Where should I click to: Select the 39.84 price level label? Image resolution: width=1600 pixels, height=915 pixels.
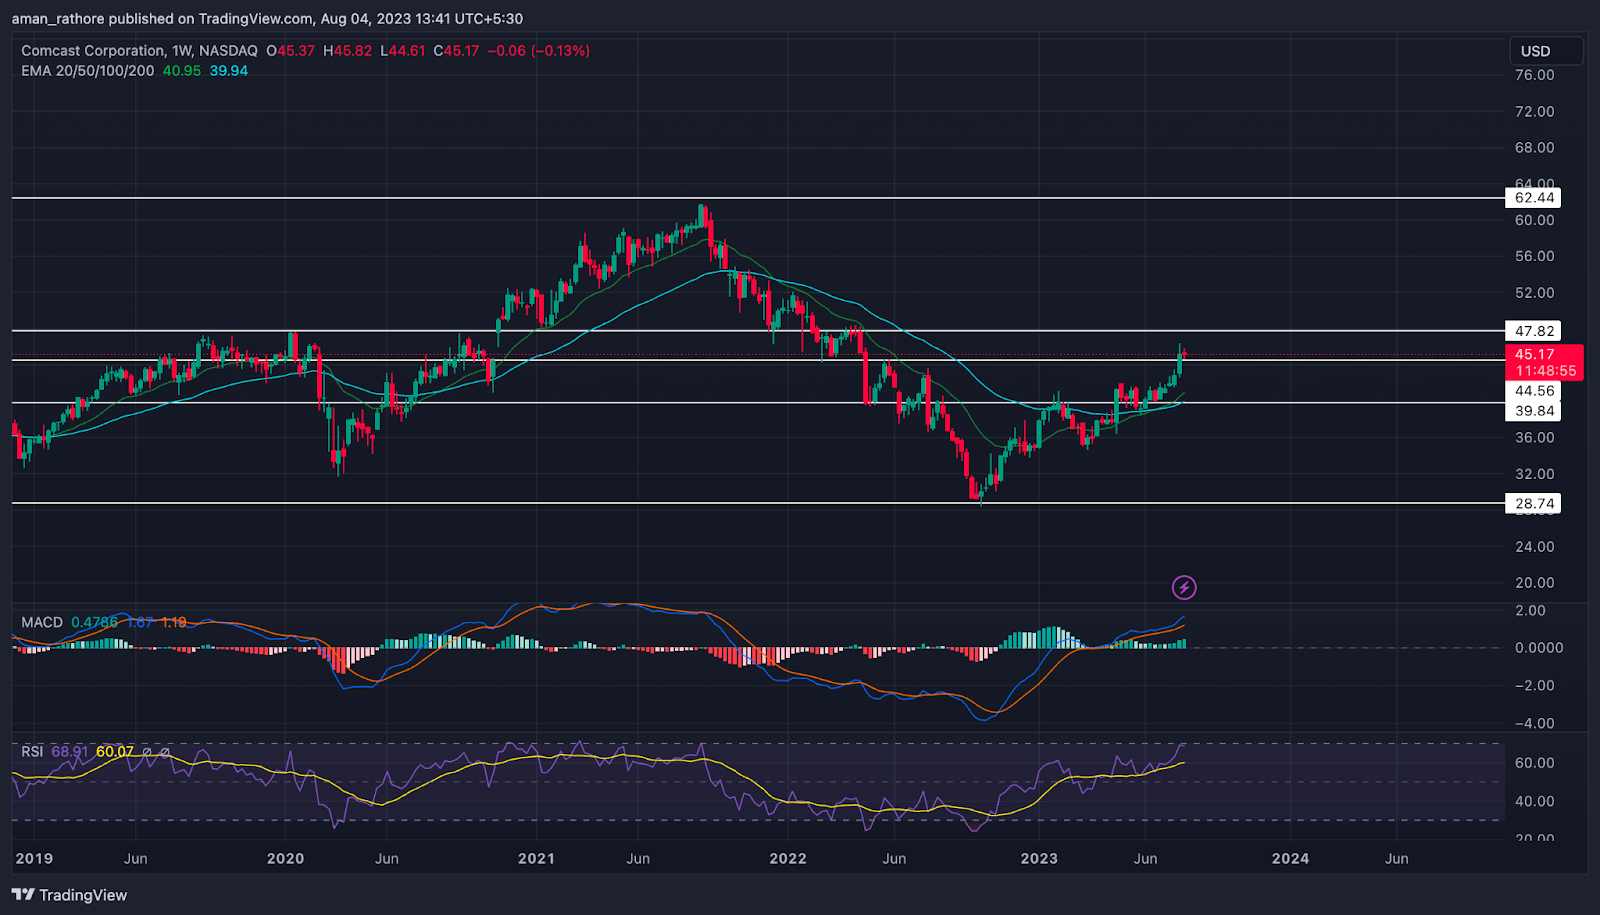[1533, 411]
